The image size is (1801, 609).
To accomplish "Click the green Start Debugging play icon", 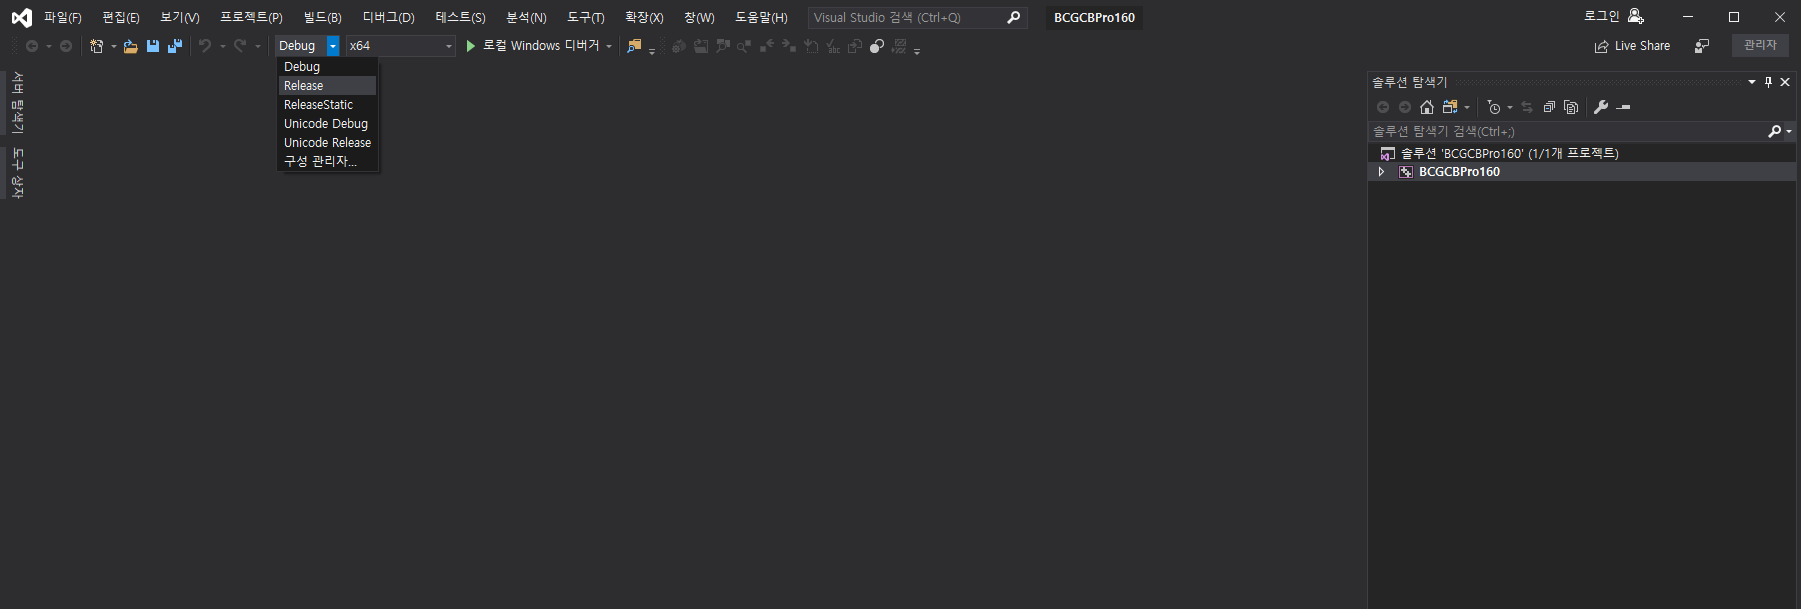I will tap(471, 46).
